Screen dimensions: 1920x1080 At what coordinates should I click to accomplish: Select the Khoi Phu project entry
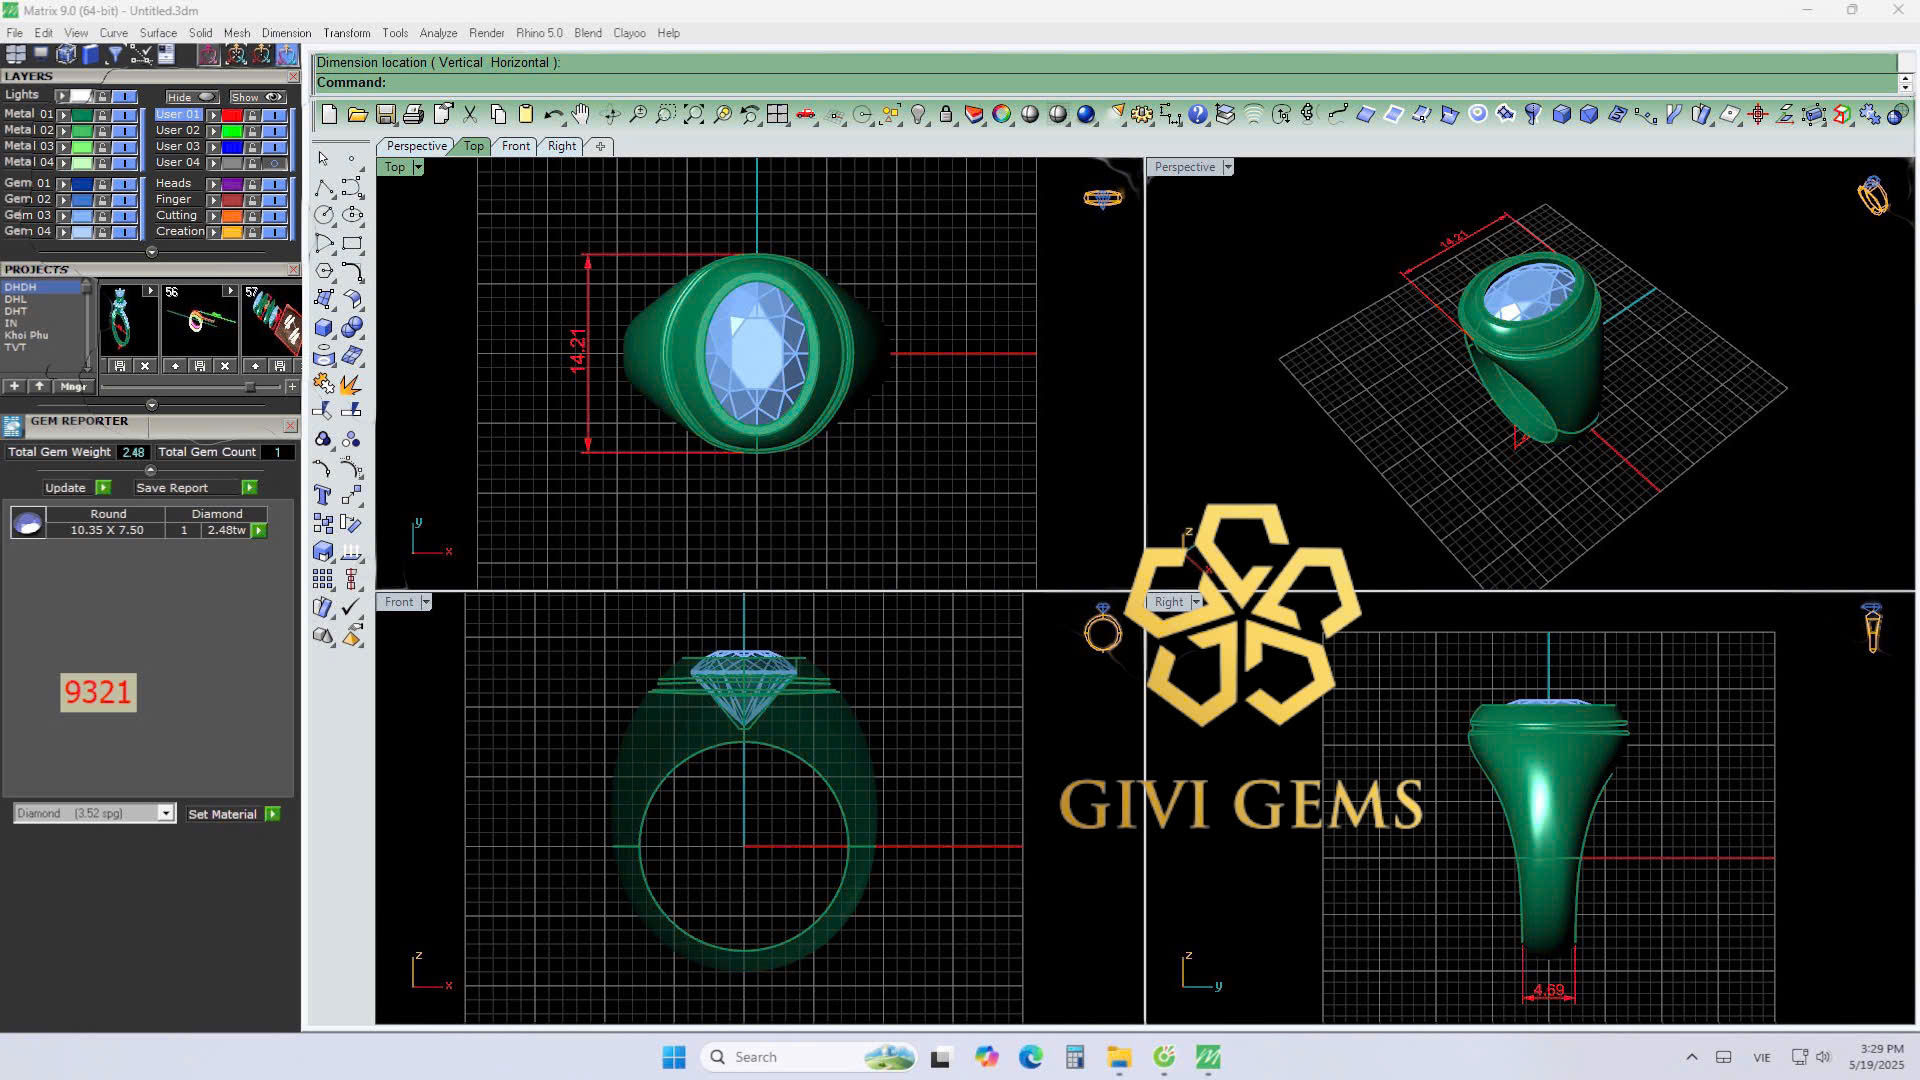(x=26, y=336)
